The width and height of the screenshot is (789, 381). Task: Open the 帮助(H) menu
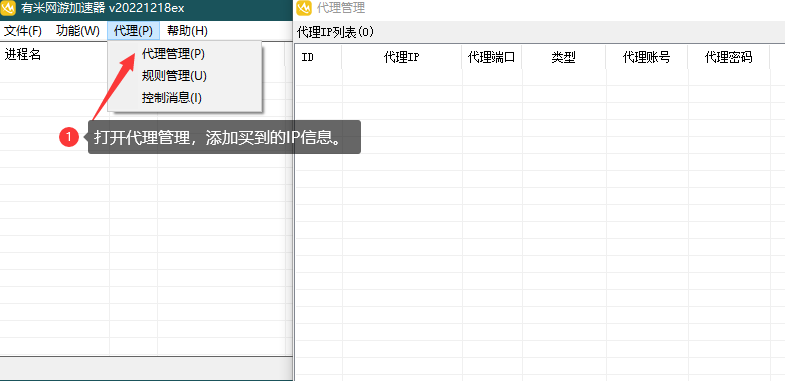(187, 31)
